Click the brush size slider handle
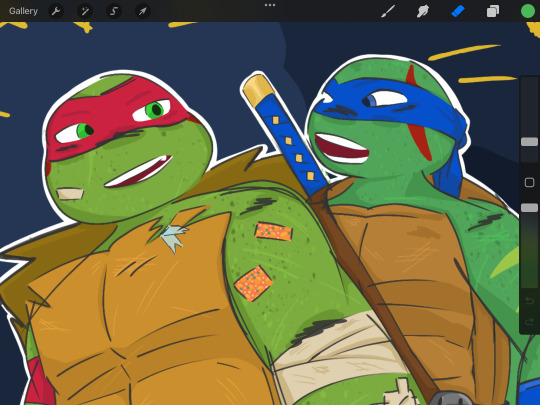This screenshot has width=540, height=405. [x=529, y=142]
